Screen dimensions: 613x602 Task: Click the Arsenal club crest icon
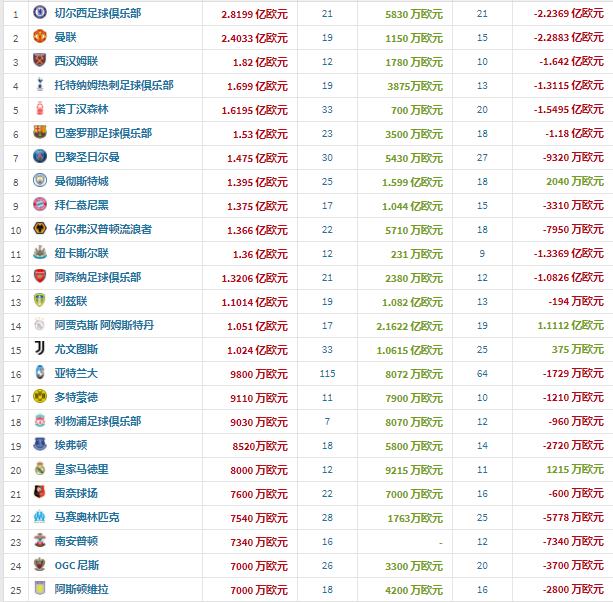pos(40,277)
